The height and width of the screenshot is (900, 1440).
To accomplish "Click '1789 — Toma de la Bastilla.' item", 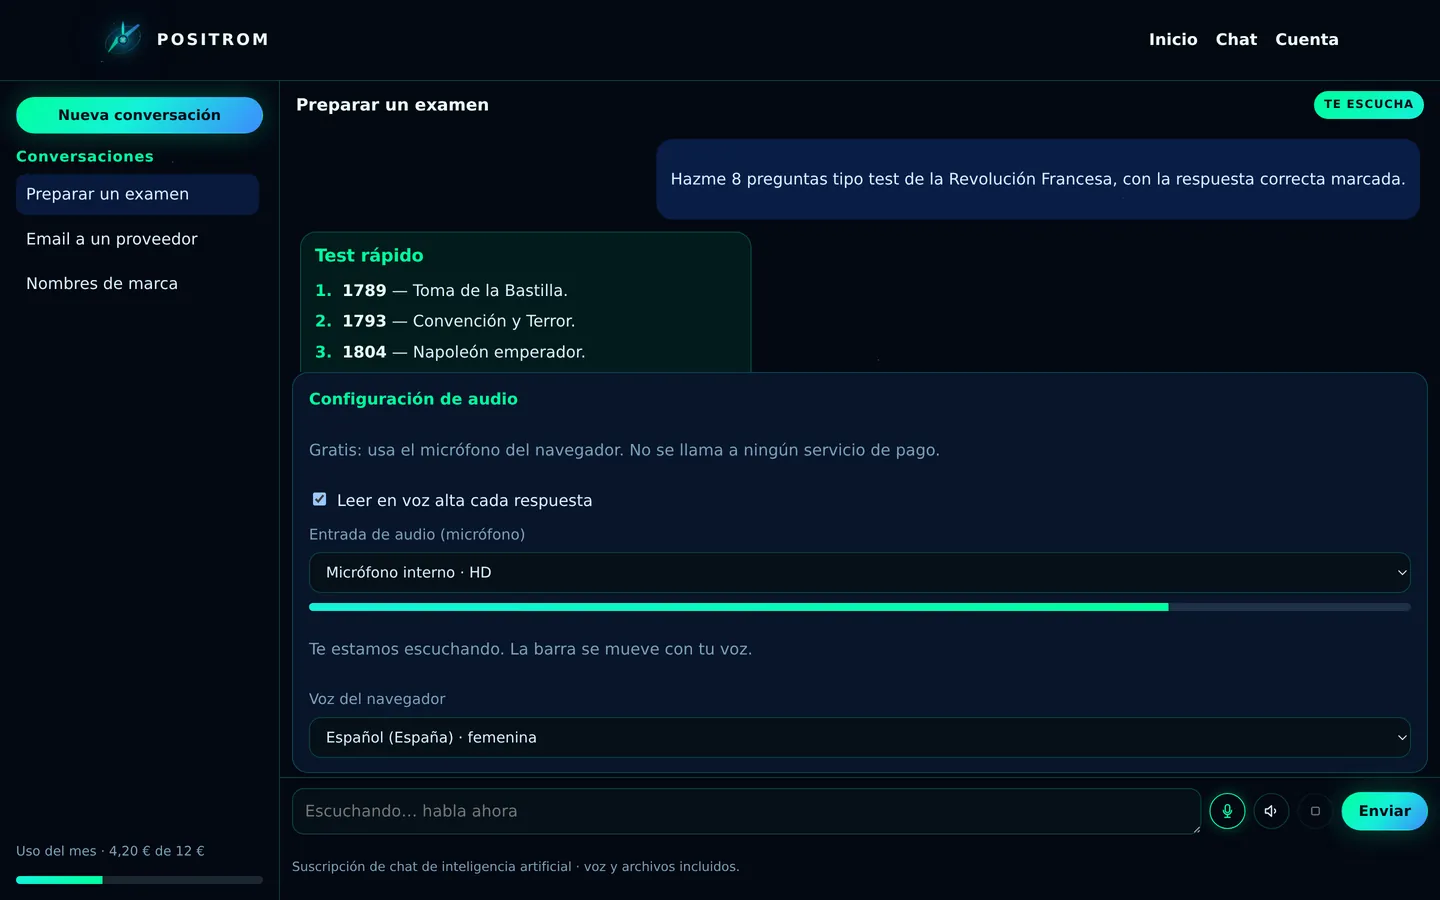I will click(455, 290).
